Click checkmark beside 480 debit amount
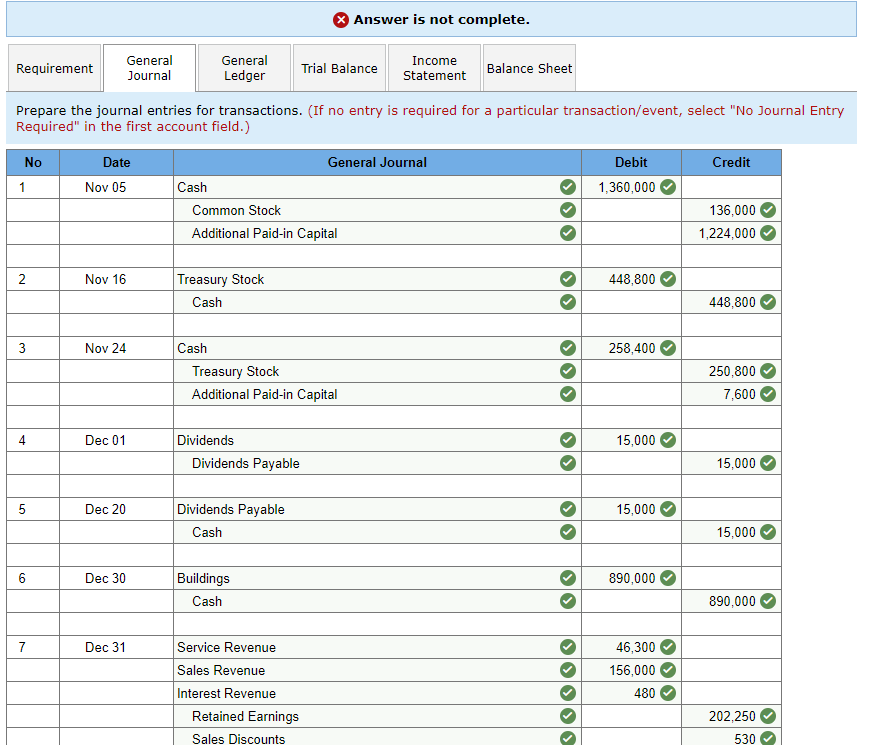 click(668, 693)
